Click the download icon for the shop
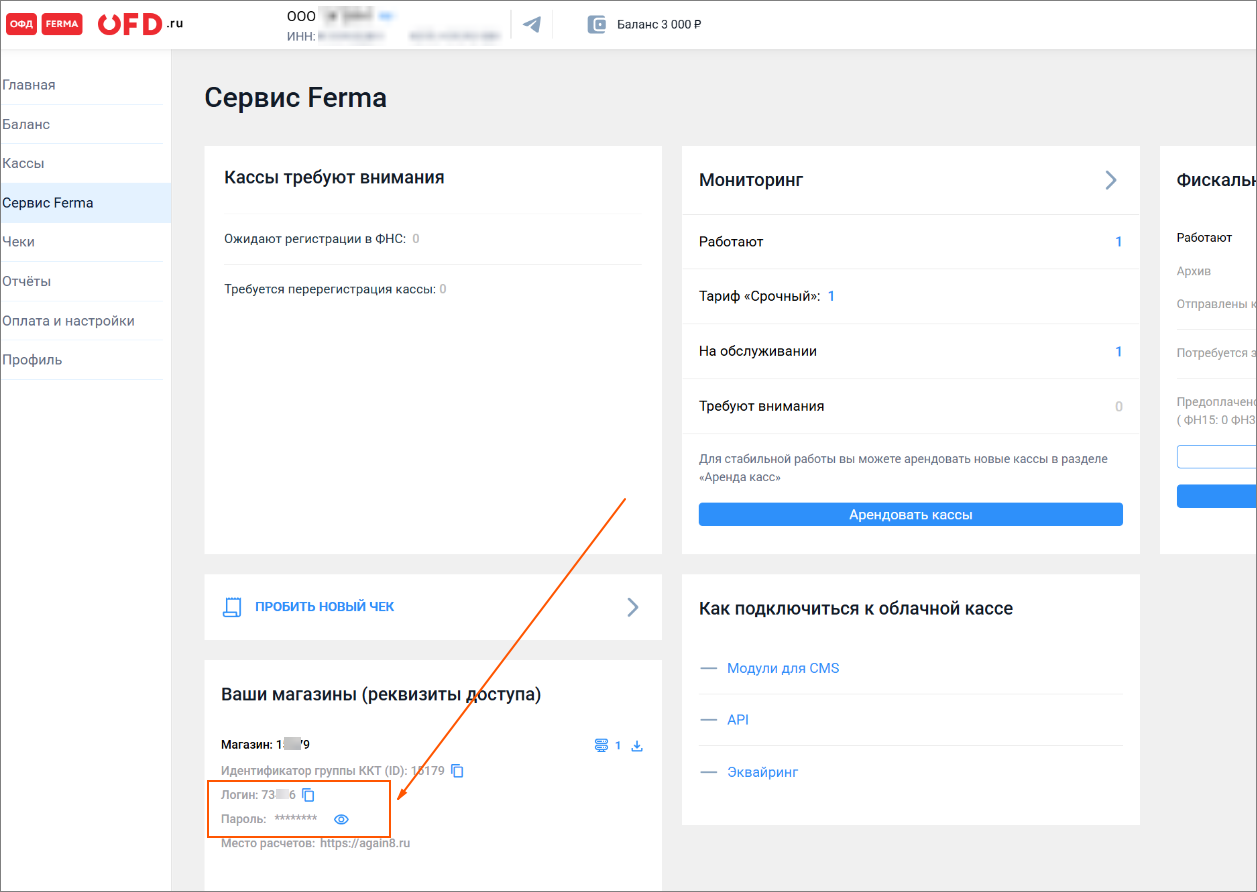Viewport: 1257px width, 892px height. point(637,746)
